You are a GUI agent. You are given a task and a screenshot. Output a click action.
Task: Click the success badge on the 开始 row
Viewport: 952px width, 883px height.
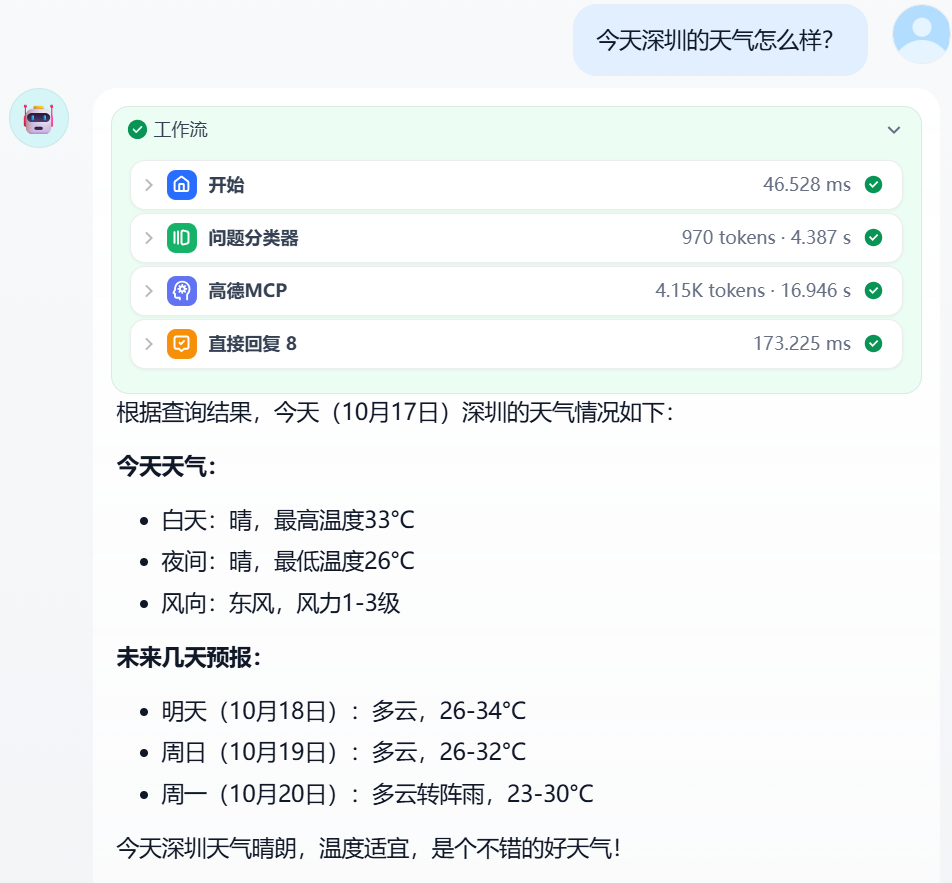[873, 185]
